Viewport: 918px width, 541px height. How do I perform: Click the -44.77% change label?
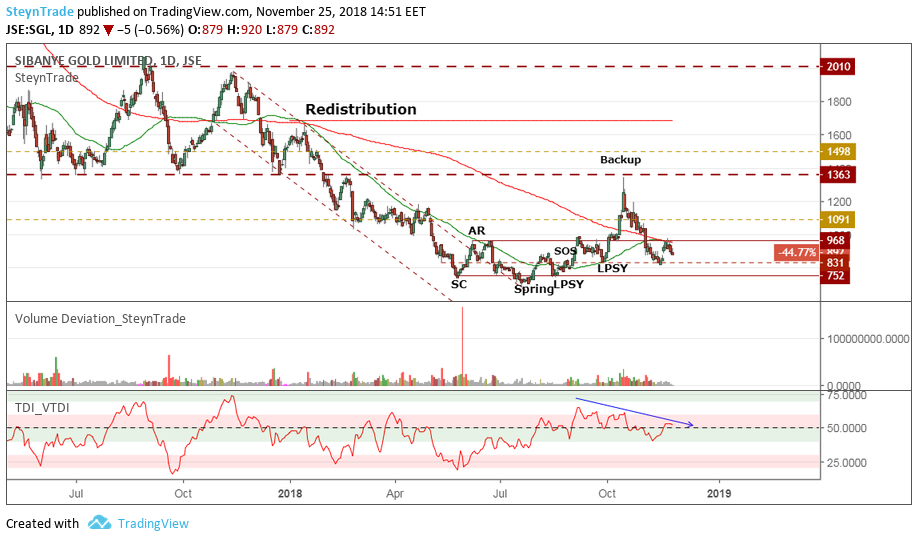pos(797,252)
